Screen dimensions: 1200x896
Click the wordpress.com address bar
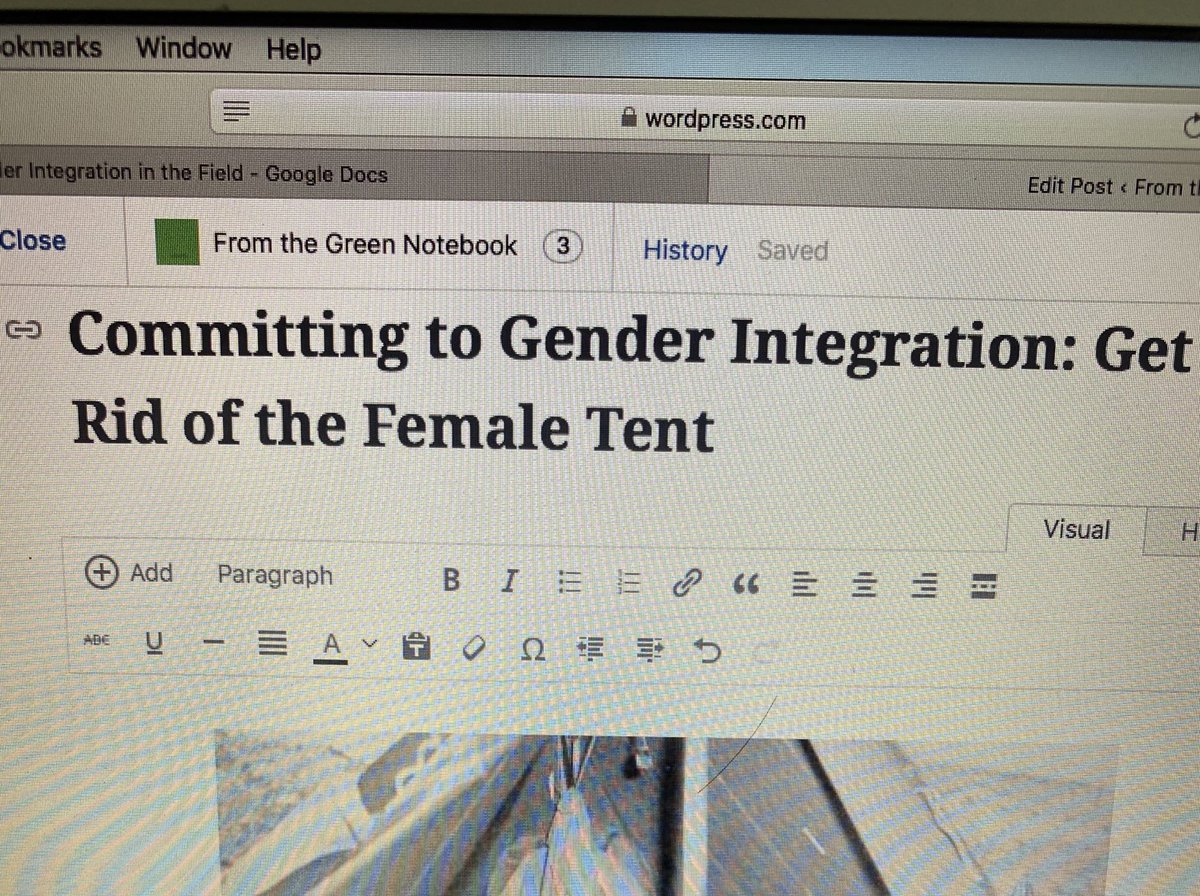tap(712, 119)
